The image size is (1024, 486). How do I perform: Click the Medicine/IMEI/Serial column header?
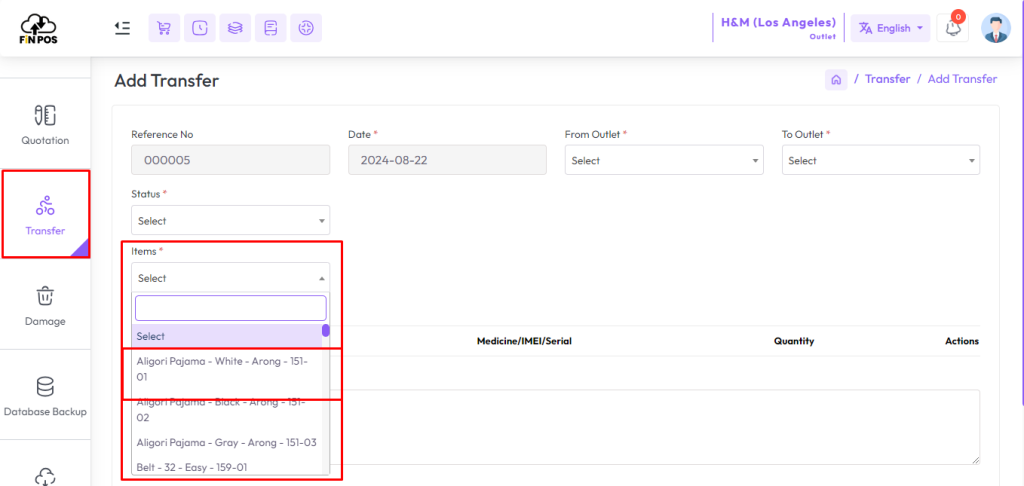click(x=524, y=342)
